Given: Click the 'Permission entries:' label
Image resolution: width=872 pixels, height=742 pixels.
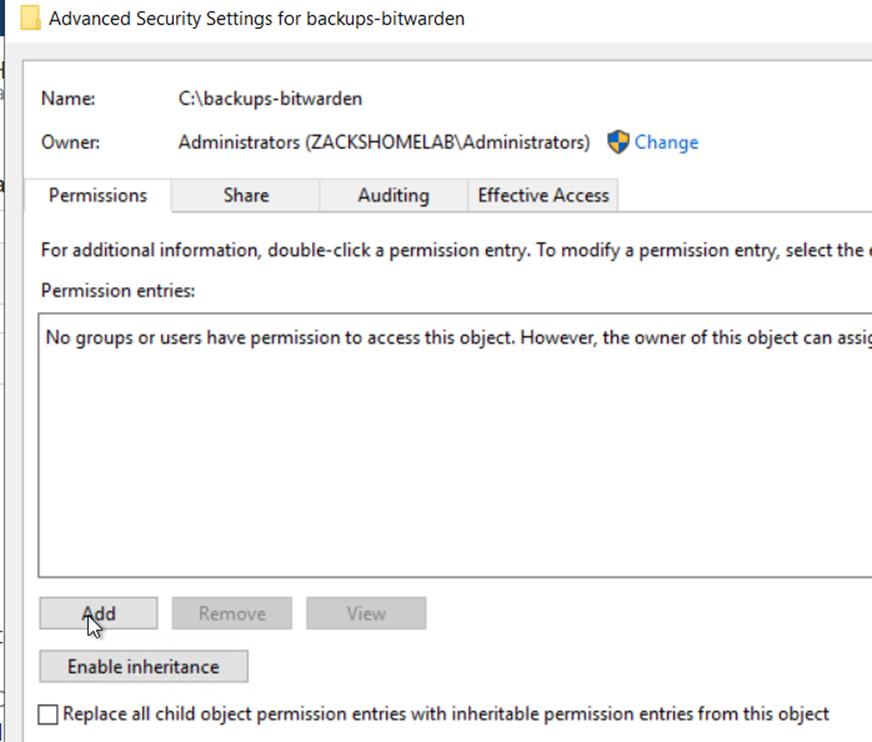Looking at the screenshot, I should click(x=118, y=291).
